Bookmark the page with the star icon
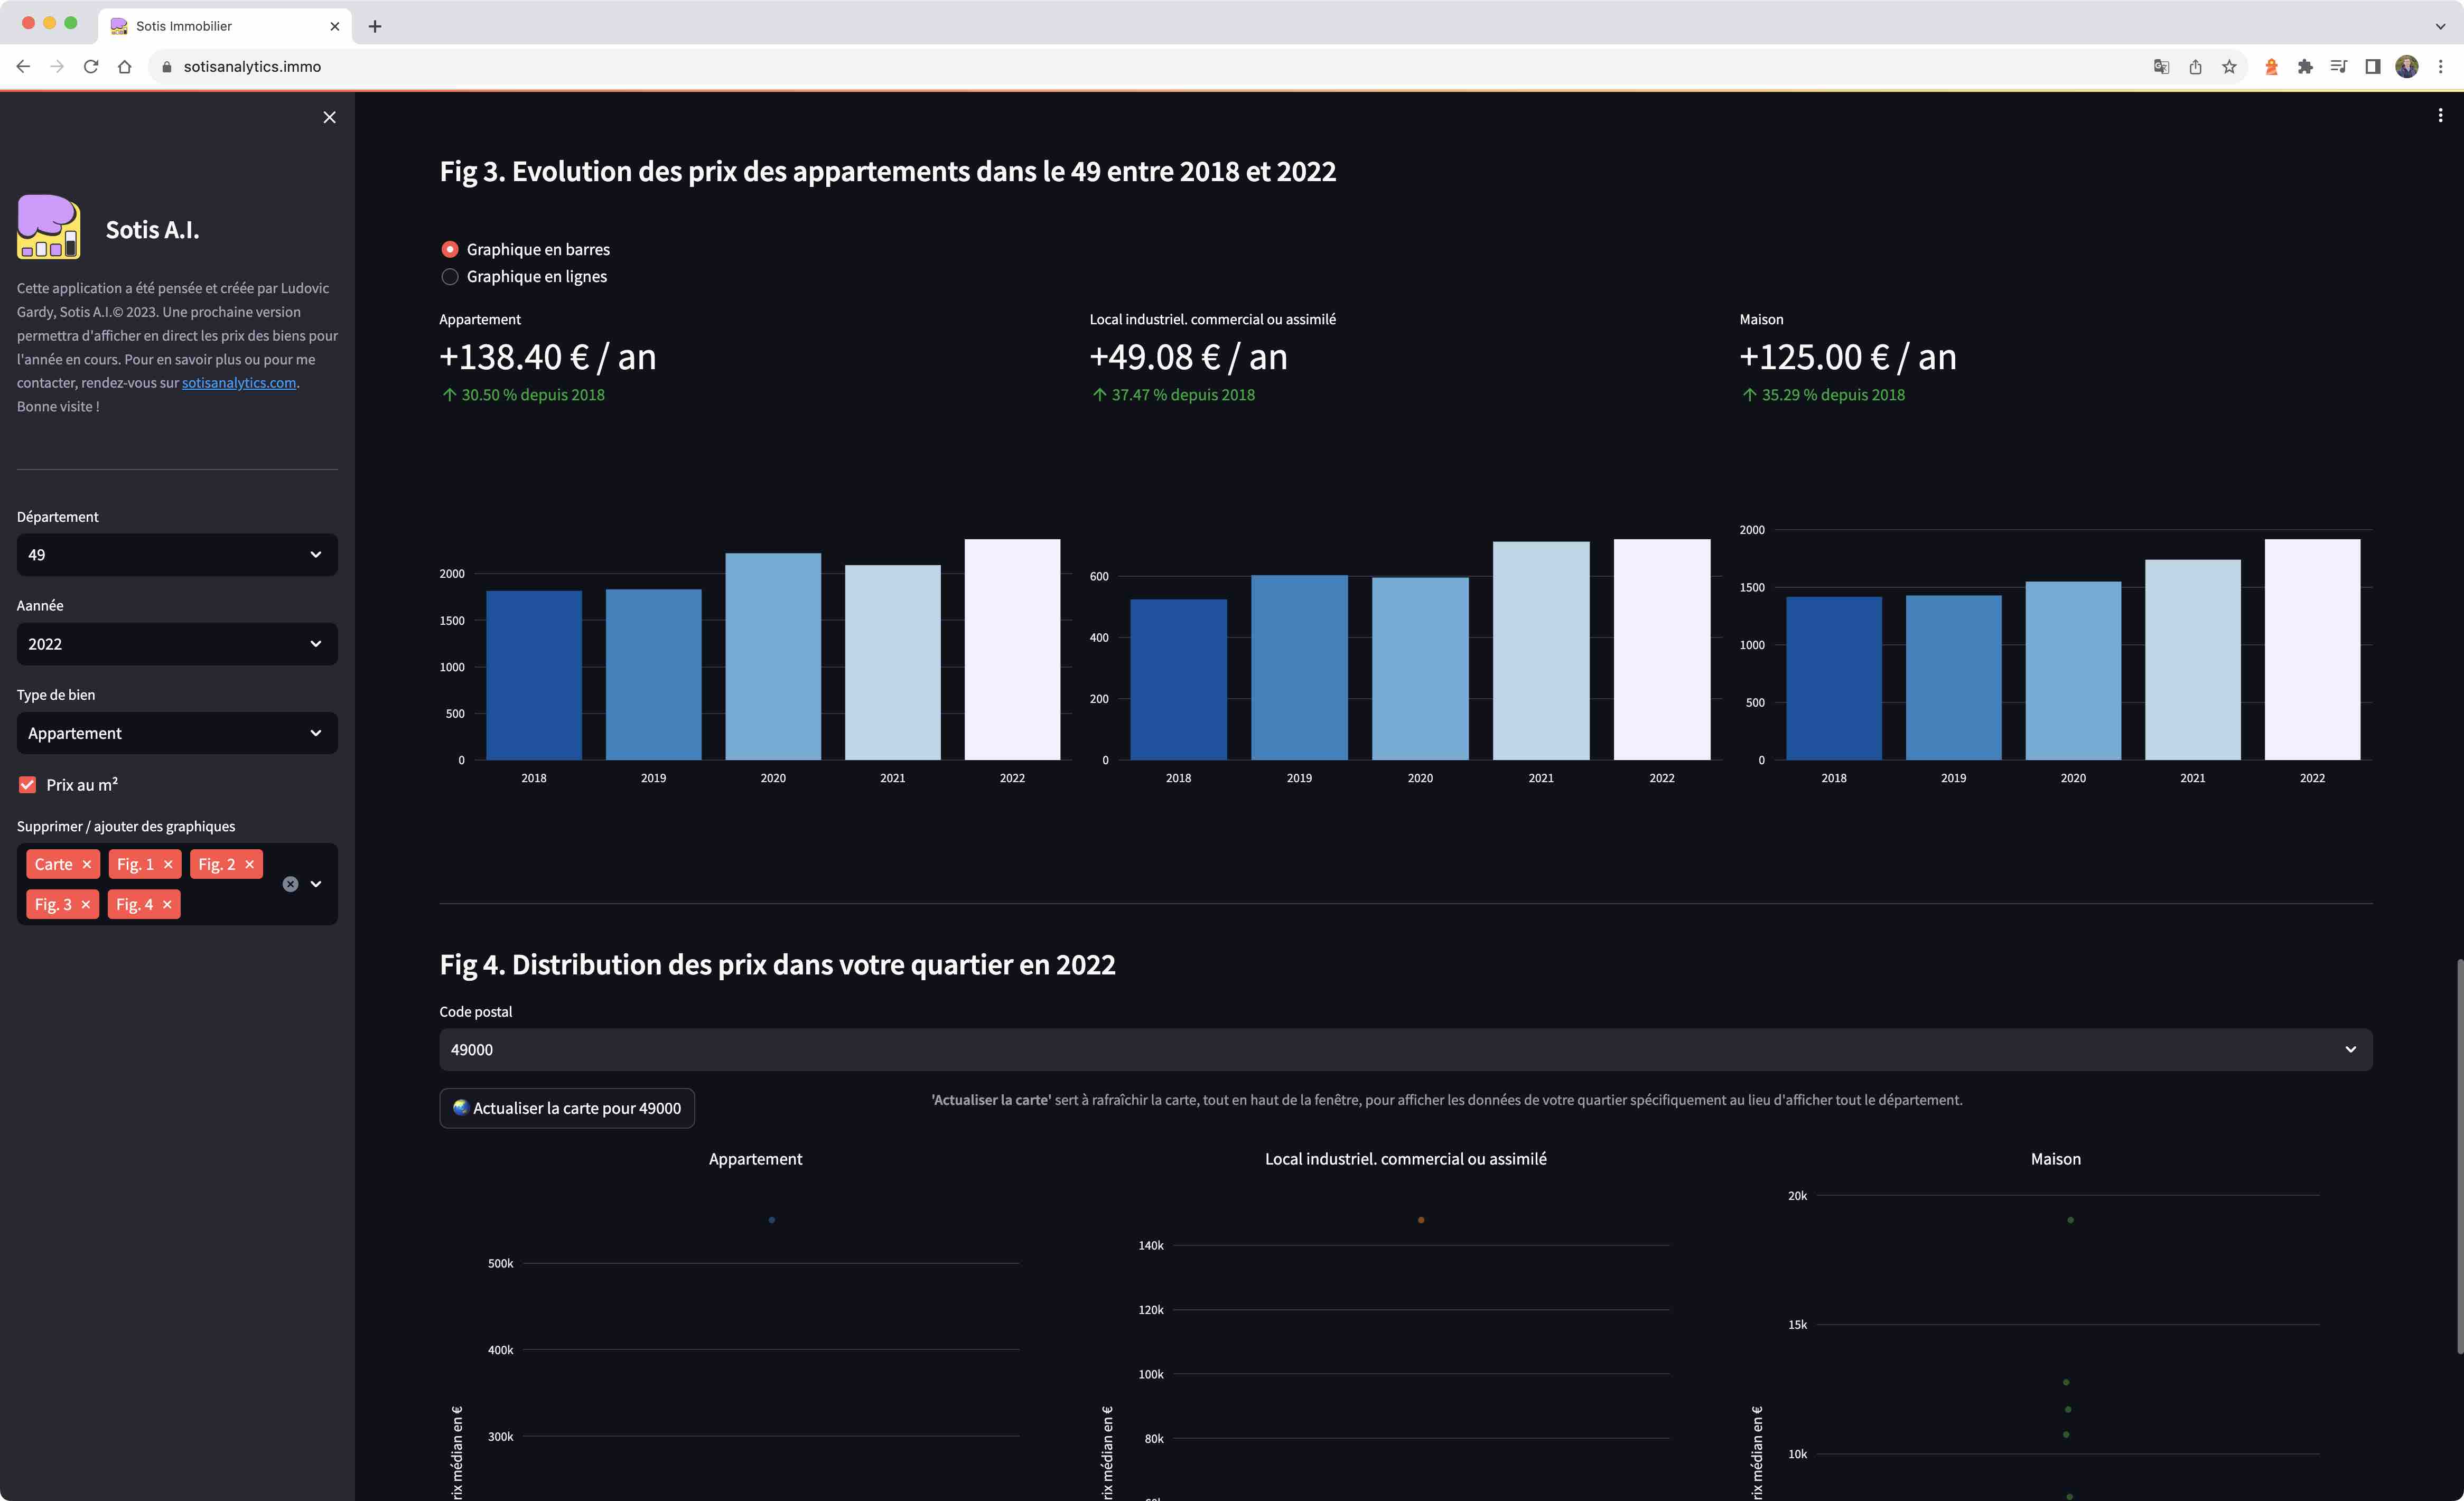2464x1501 pixels. pos(2229,67)
